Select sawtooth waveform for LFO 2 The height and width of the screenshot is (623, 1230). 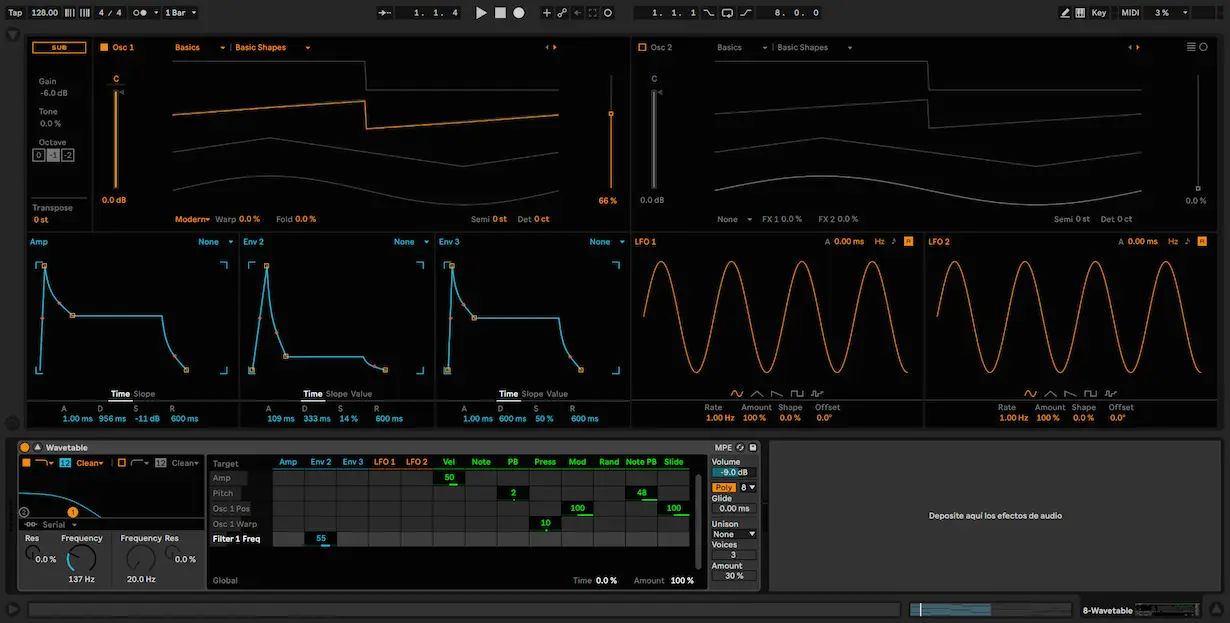pos(1071,394)
